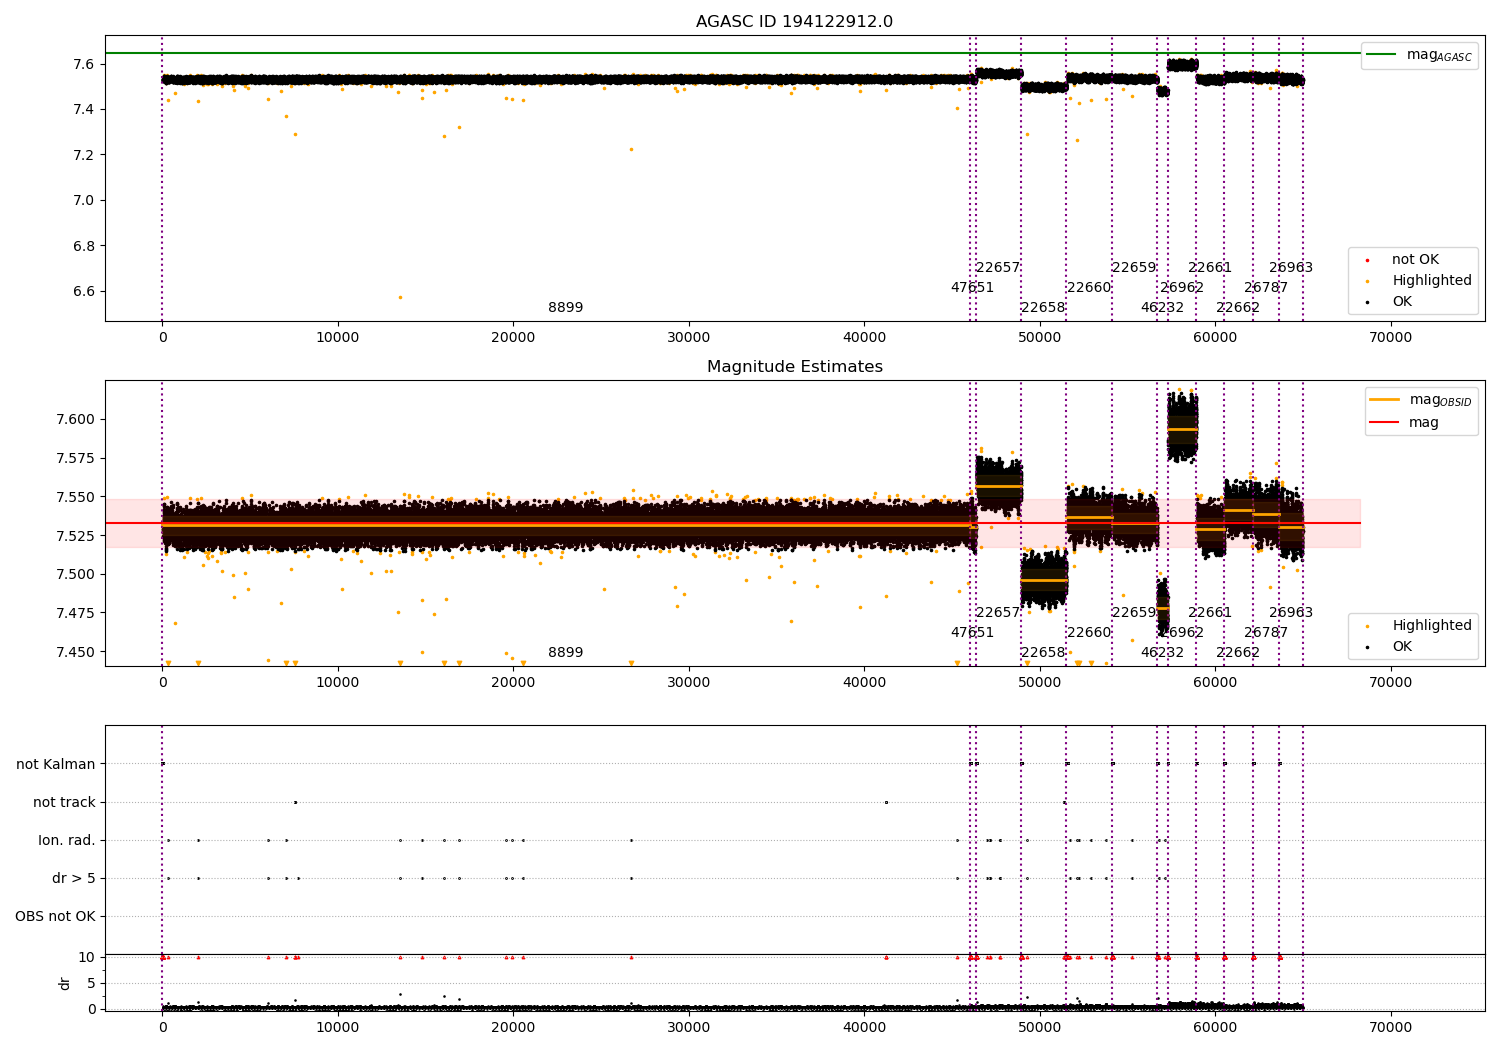1500x1050 pixels.
Task: Click OBSID label 22657 in the top plot
Action: coord(998,268)
